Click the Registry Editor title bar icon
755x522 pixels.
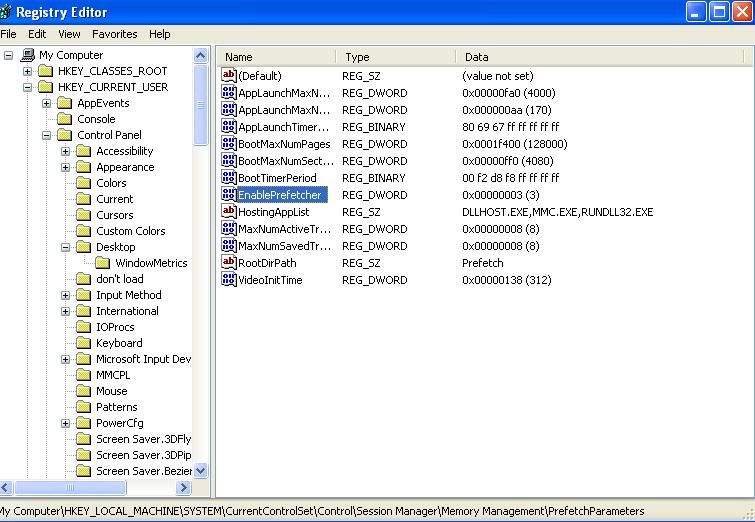pos(5,12)
